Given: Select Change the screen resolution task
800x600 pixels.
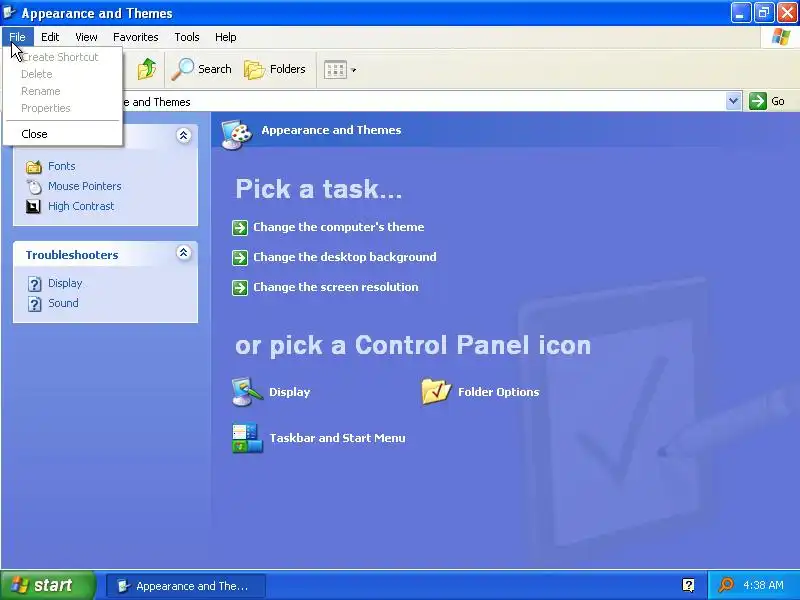Looking at the screenshot, I should (x=336, y=287).
